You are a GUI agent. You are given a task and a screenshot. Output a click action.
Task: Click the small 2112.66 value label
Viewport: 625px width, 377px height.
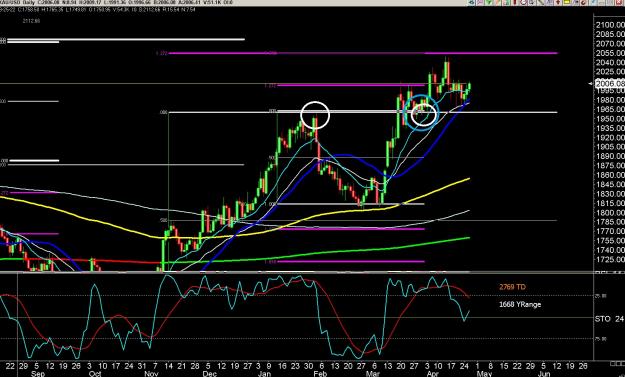point(32,21)
